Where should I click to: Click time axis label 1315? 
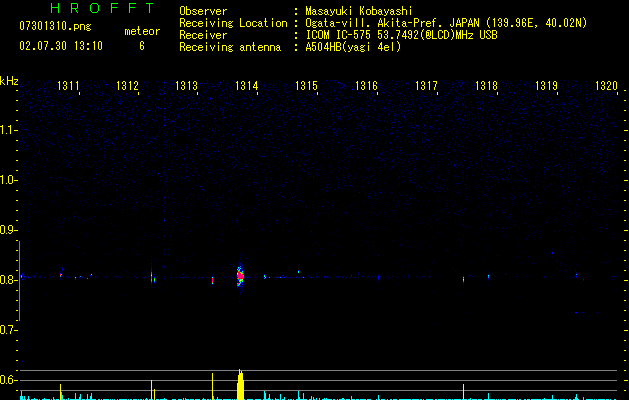(x=306, y=86)
